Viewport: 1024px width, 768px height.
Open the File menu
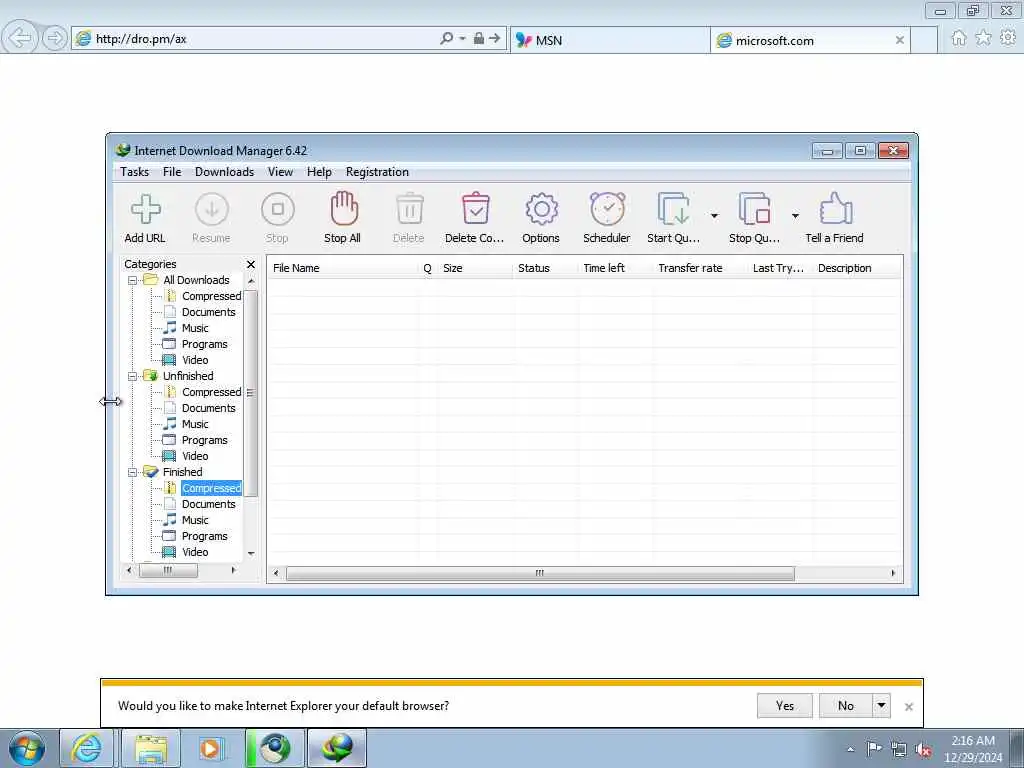coord(172,172)
